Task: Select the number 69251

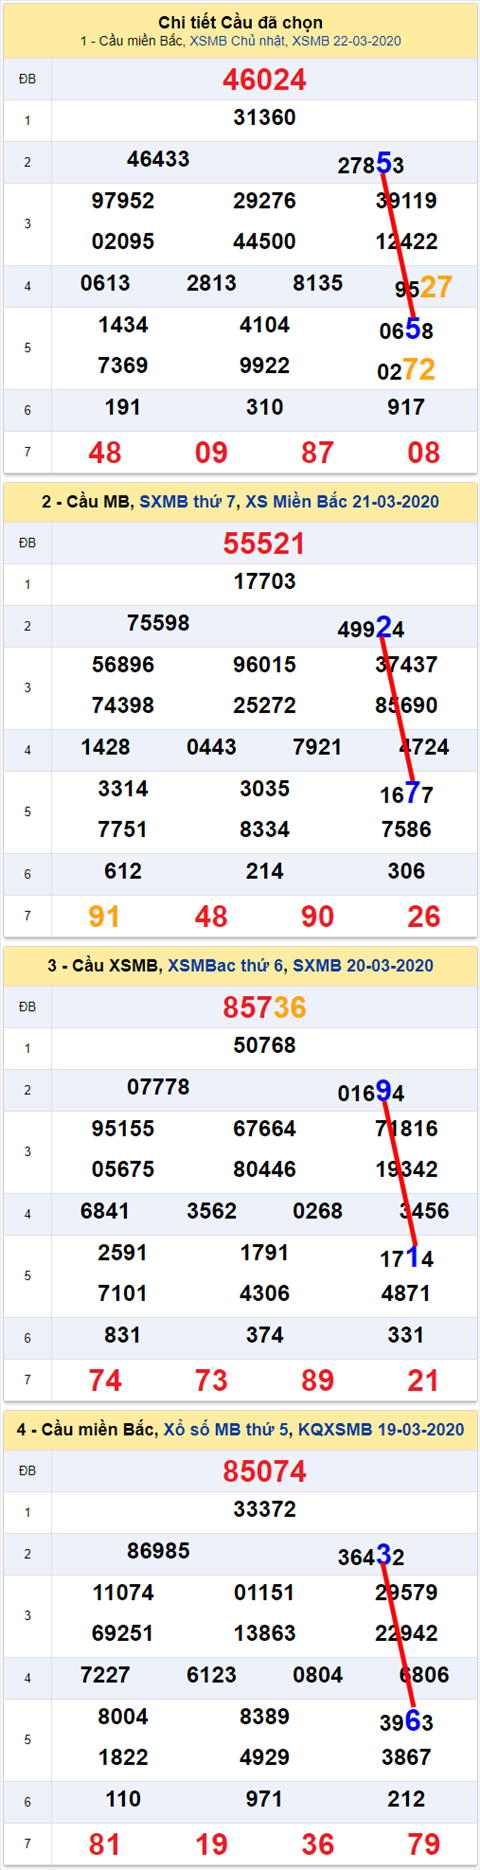Action: 123,1634
